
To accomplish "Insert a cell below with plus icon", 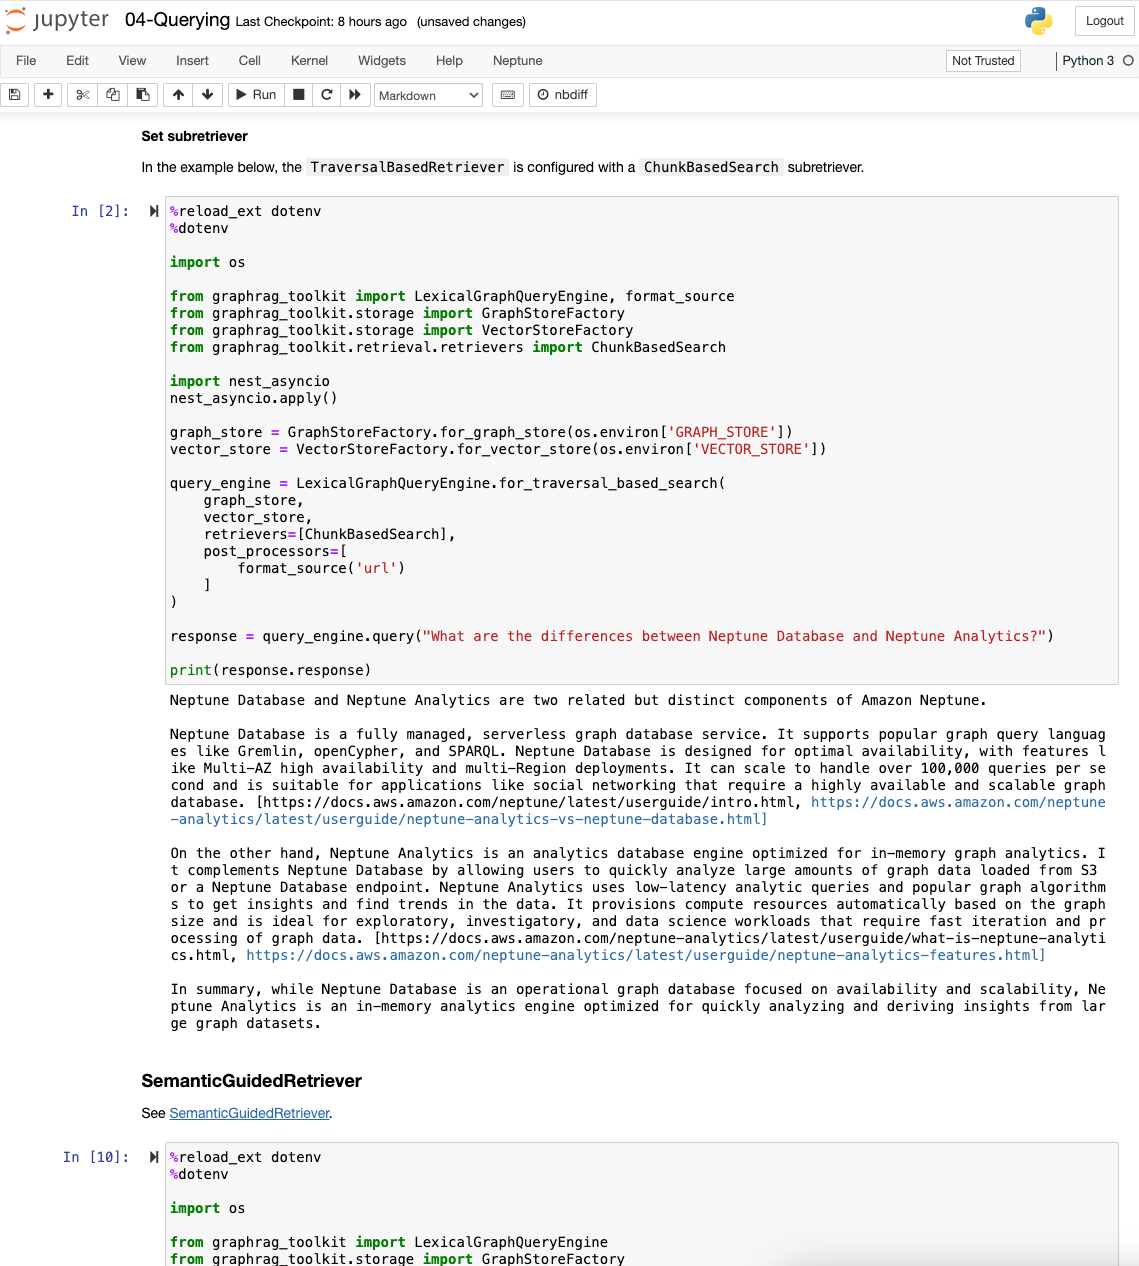I will pos(48,95).
